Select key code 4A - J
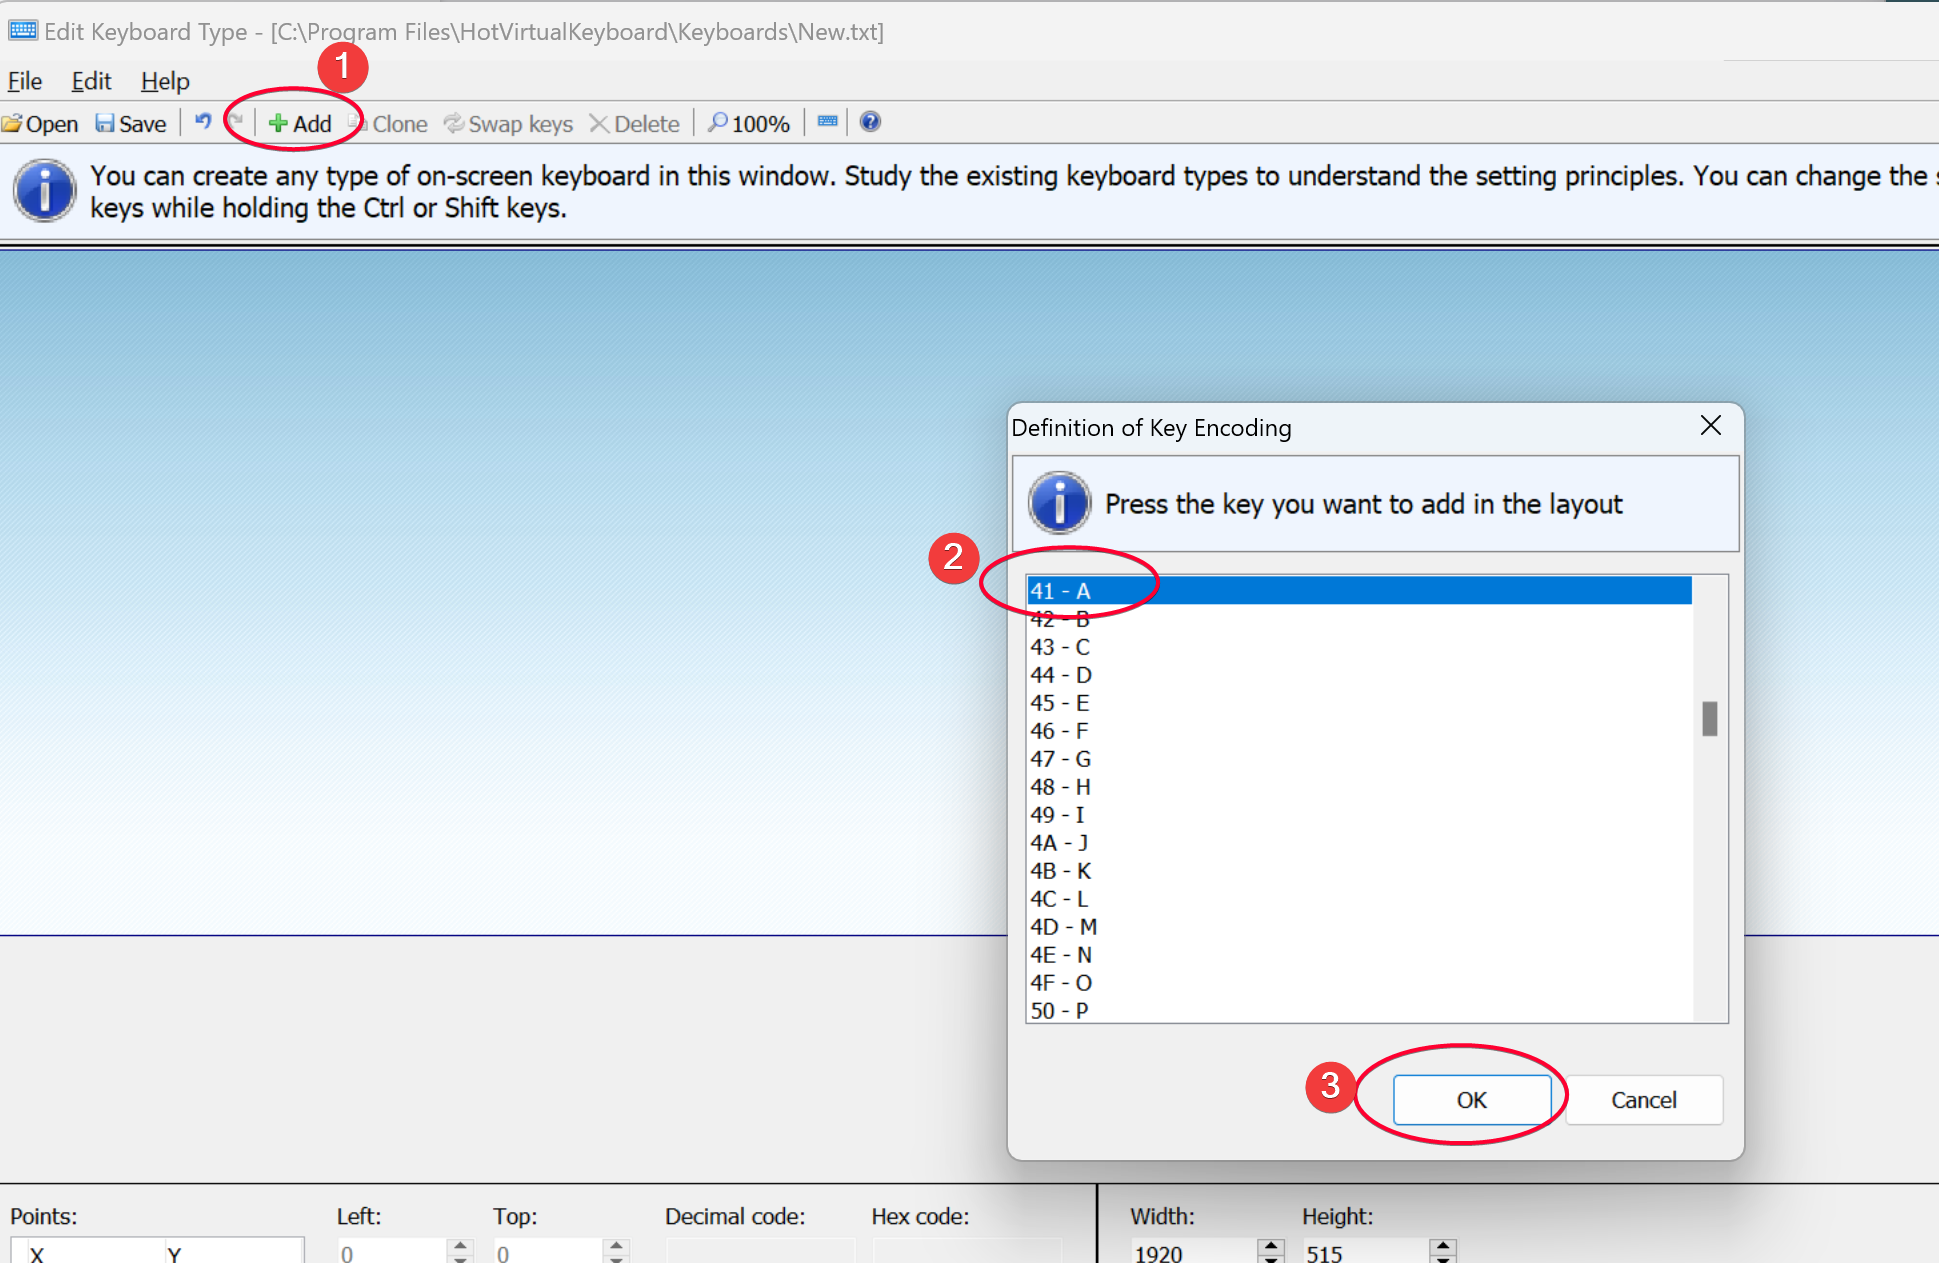1939x1263 pixels. click(x=1360, y=843)
